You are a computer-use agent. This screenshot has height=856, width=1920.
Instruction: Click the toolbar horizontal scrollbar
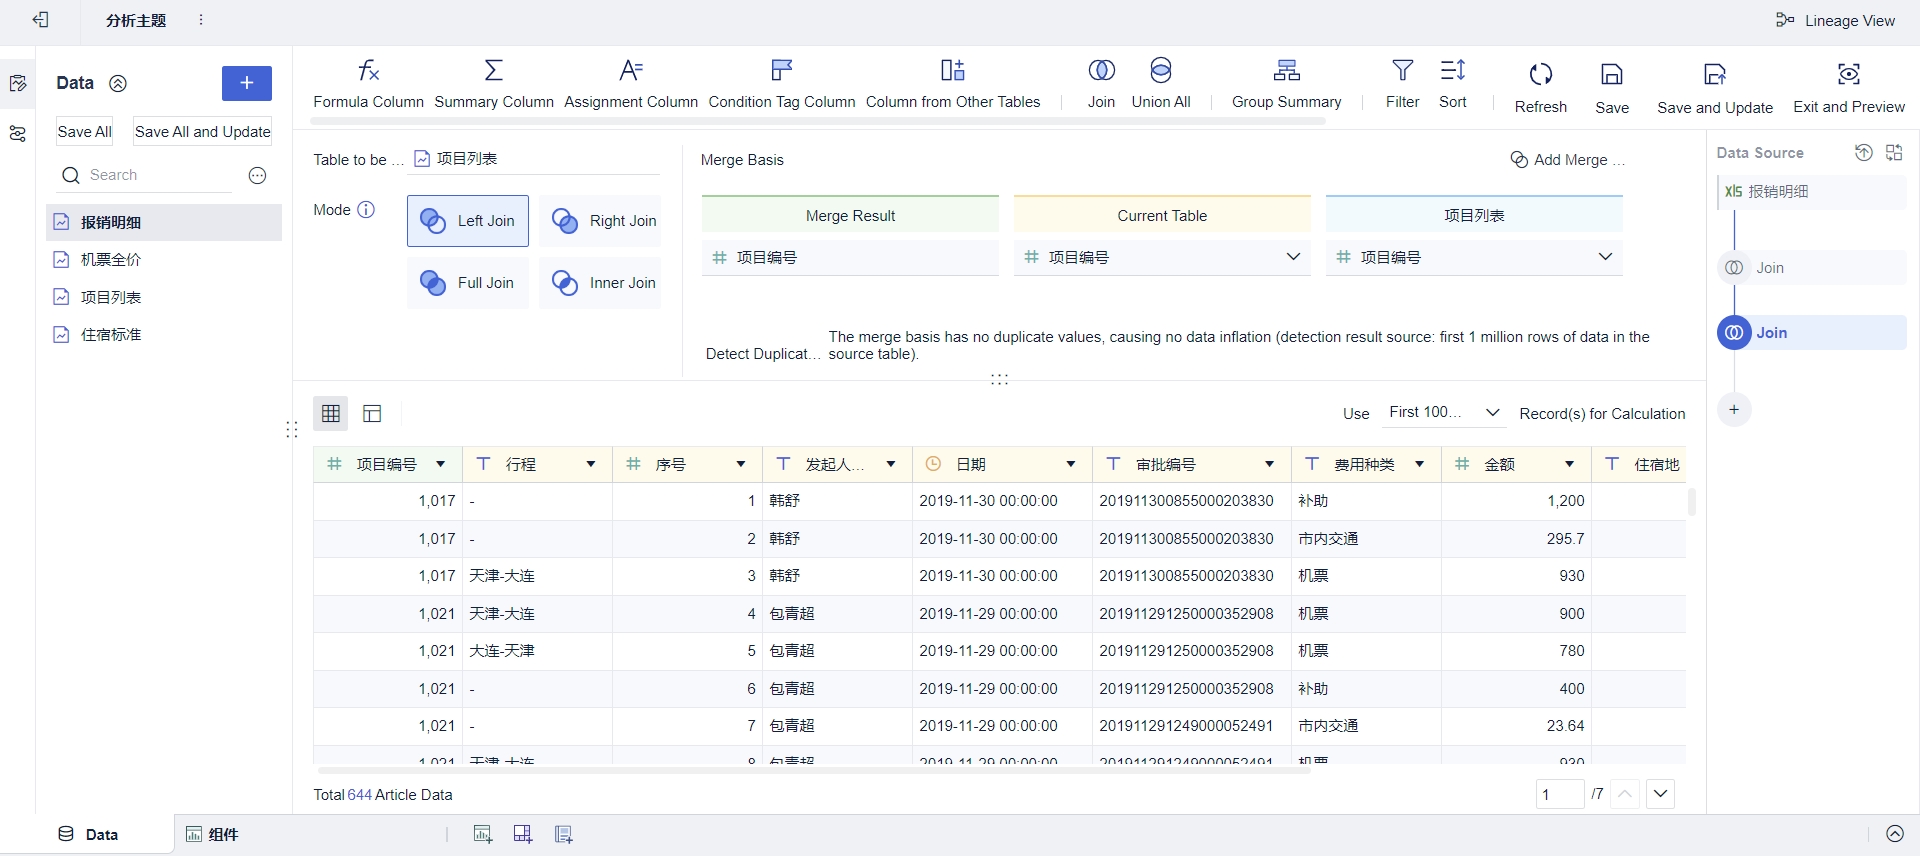click(817, 121)
